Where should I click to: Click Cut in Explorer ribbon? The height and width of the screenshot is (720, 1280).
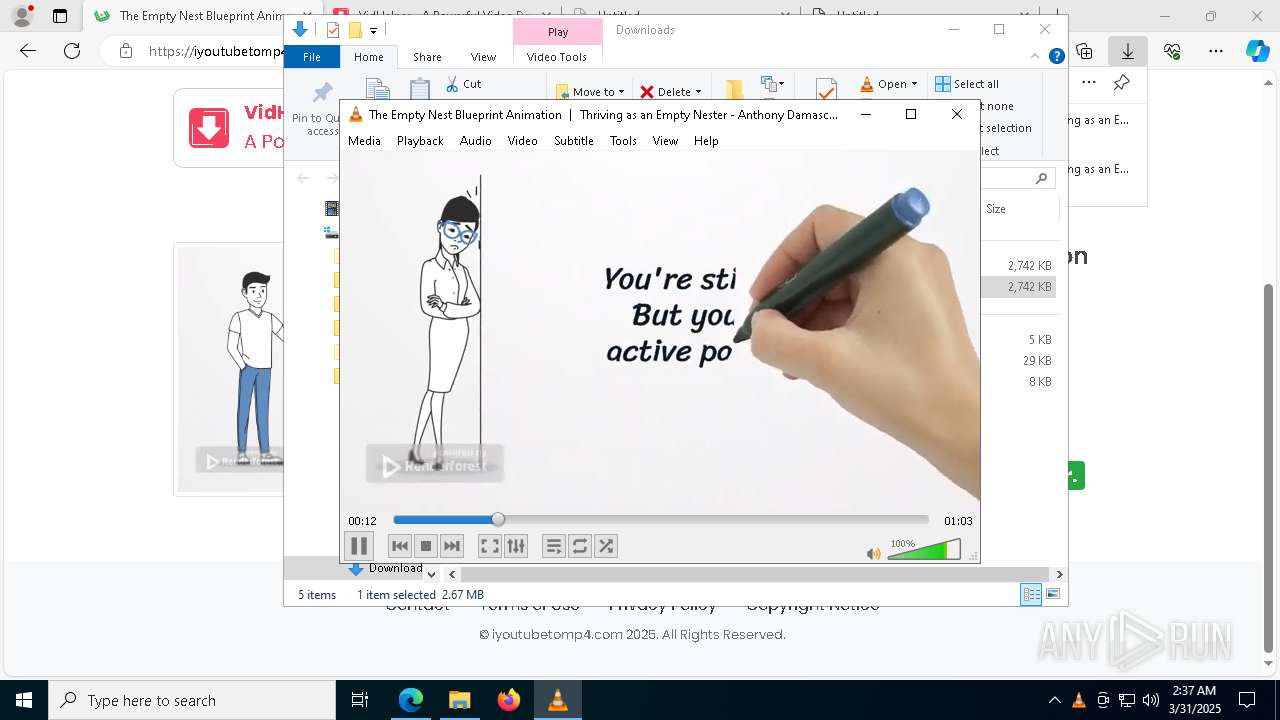point(463,84)
